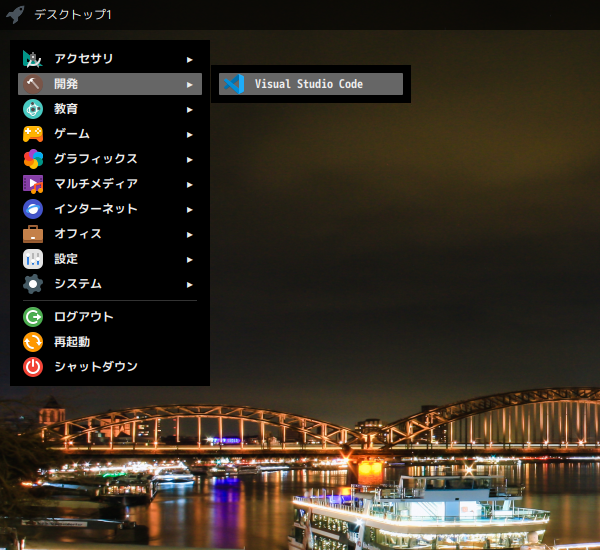Click the gamepad icon for ゲーム
The image size is (600, 550).
[33, 134]
